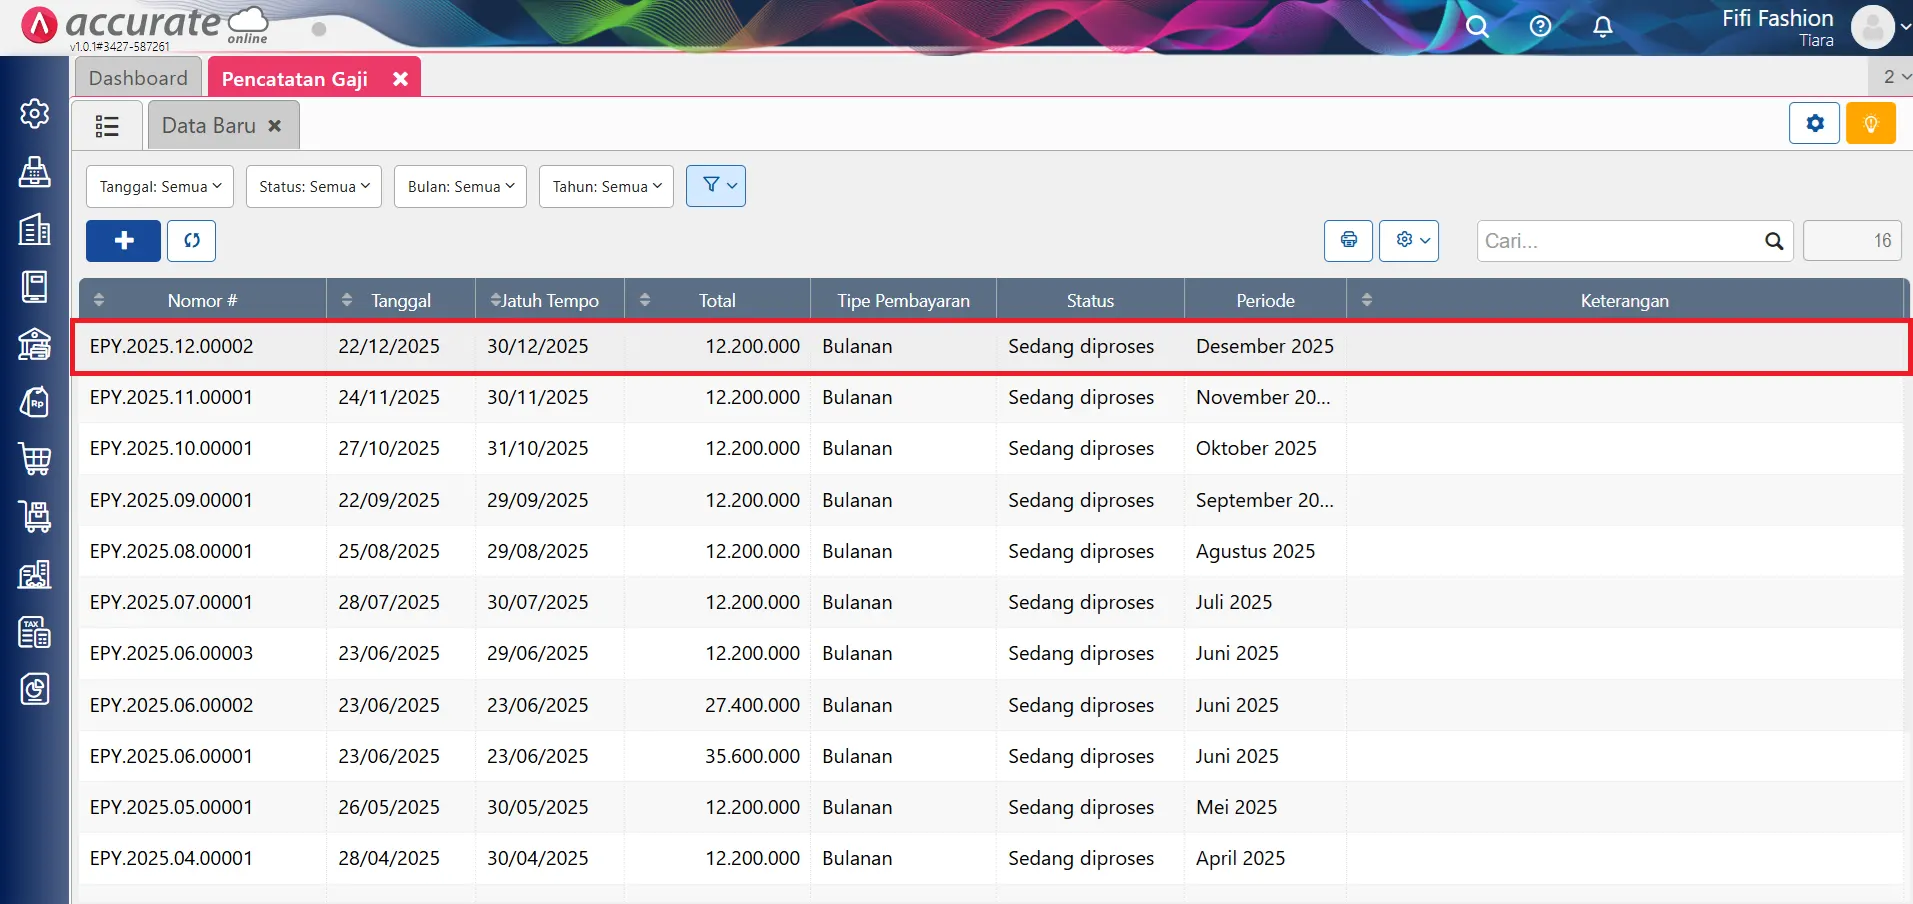Screen dimensions: 1913x904
Task: Click the printer icon button
Action: click(x=1348, y=241)
